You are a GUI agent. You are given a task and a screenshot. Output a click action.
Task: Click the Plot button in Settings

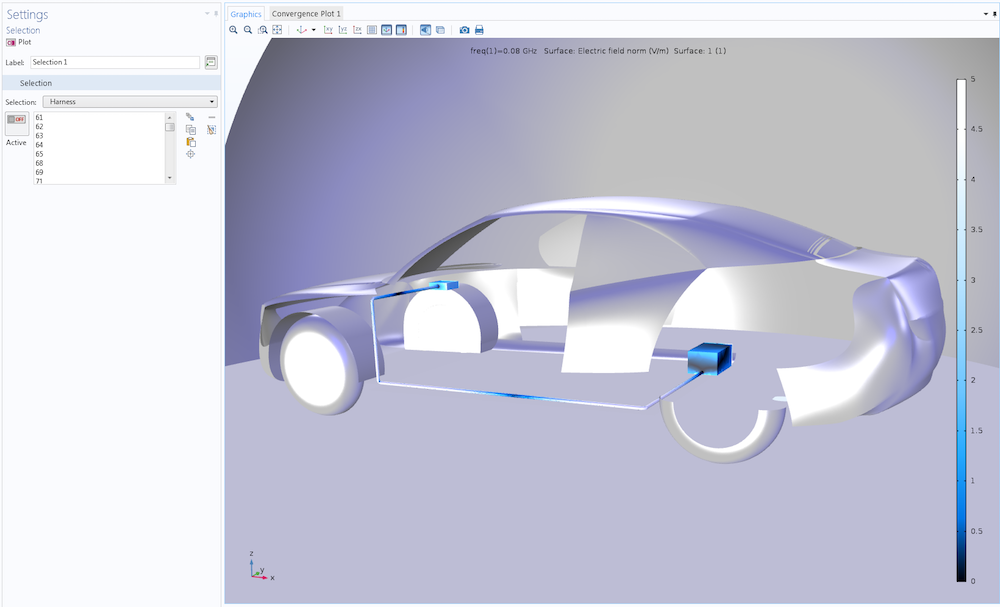pos(19,42)
